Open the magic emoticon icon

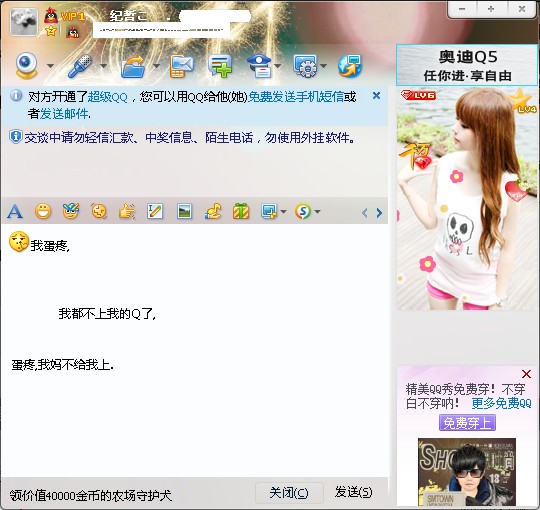tap(71, 211)
